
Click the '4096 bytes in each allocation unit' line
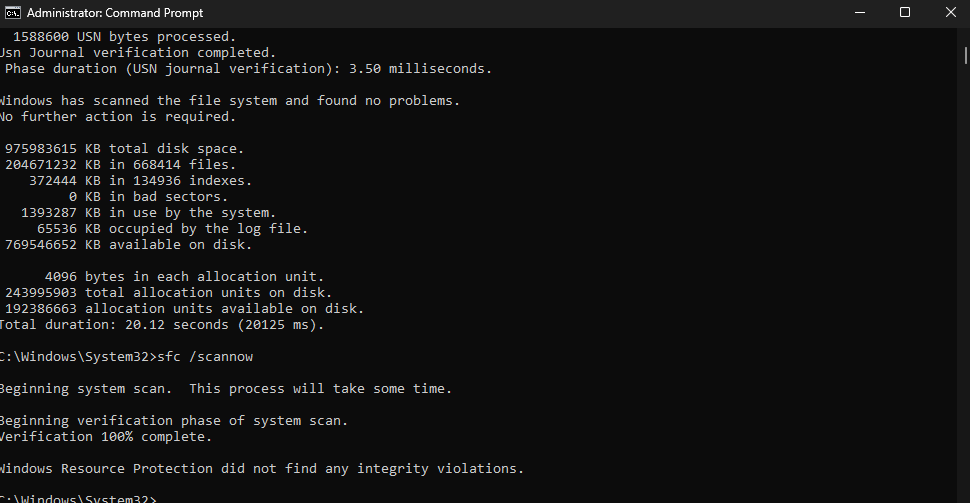[184, 277]
